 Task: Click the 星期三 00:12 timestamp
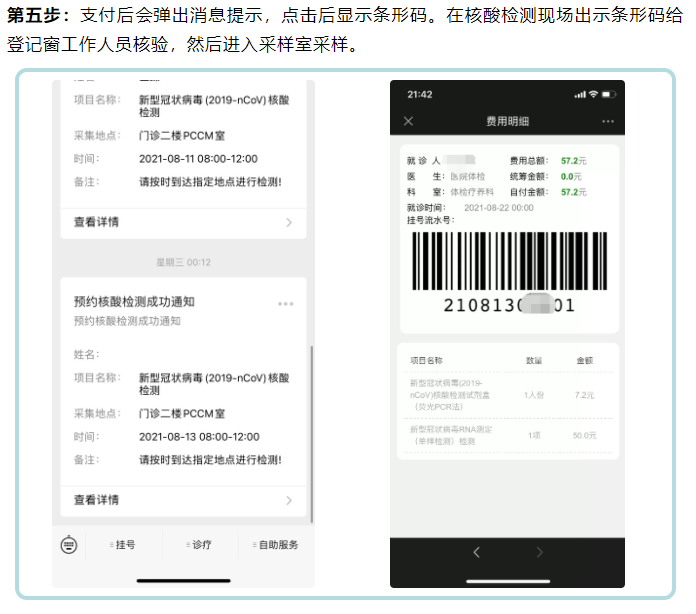(x=183, y=262)
